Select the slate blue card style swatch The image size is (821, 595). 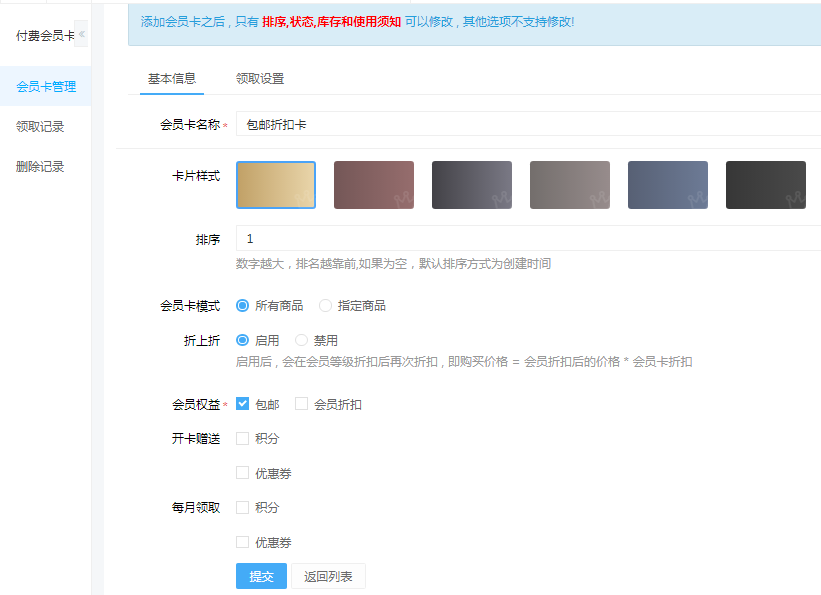[x=668, y=185]
